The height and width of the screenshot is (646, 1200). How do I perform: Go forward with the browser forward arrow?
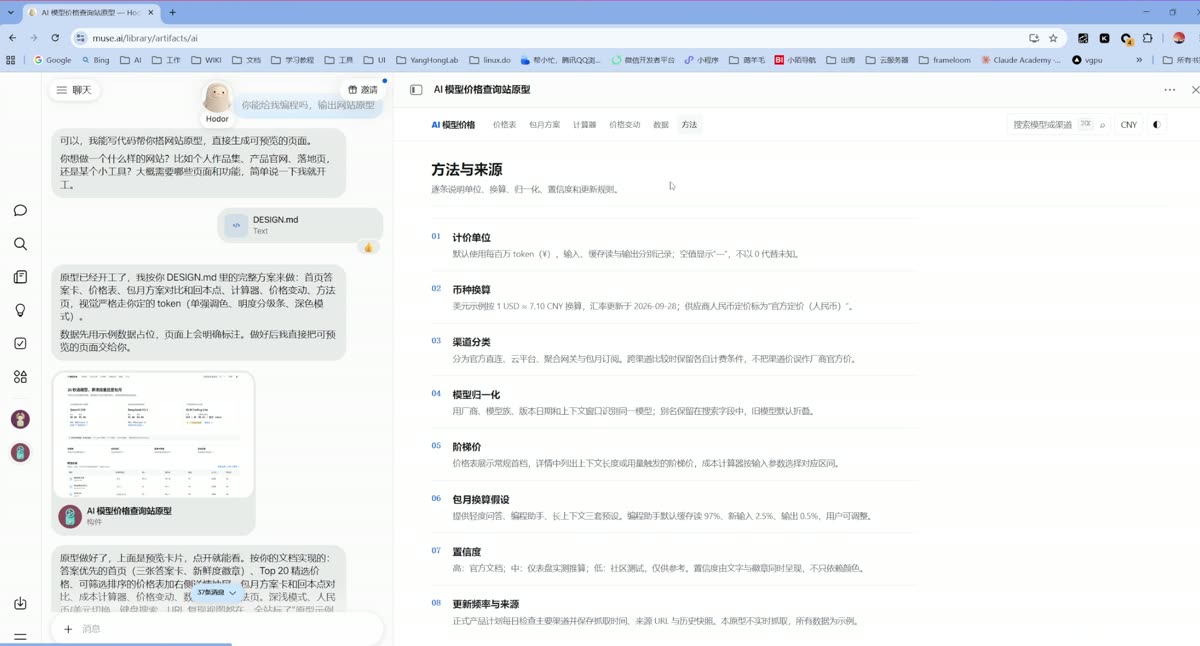click(x=33, y=37)
